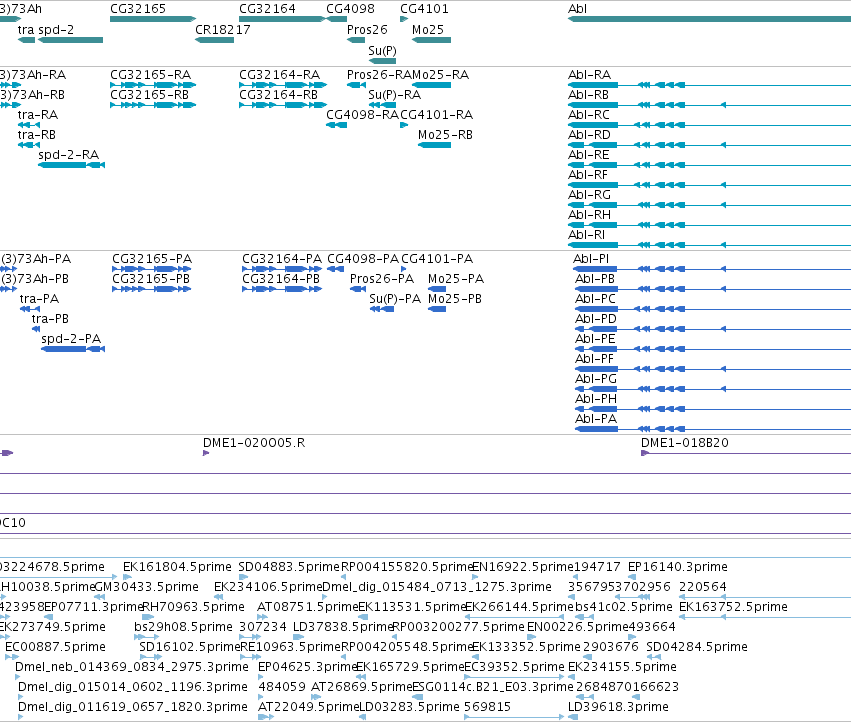Click the Mo25 gene label
851x722 pixels.
[x=428, y=29]
